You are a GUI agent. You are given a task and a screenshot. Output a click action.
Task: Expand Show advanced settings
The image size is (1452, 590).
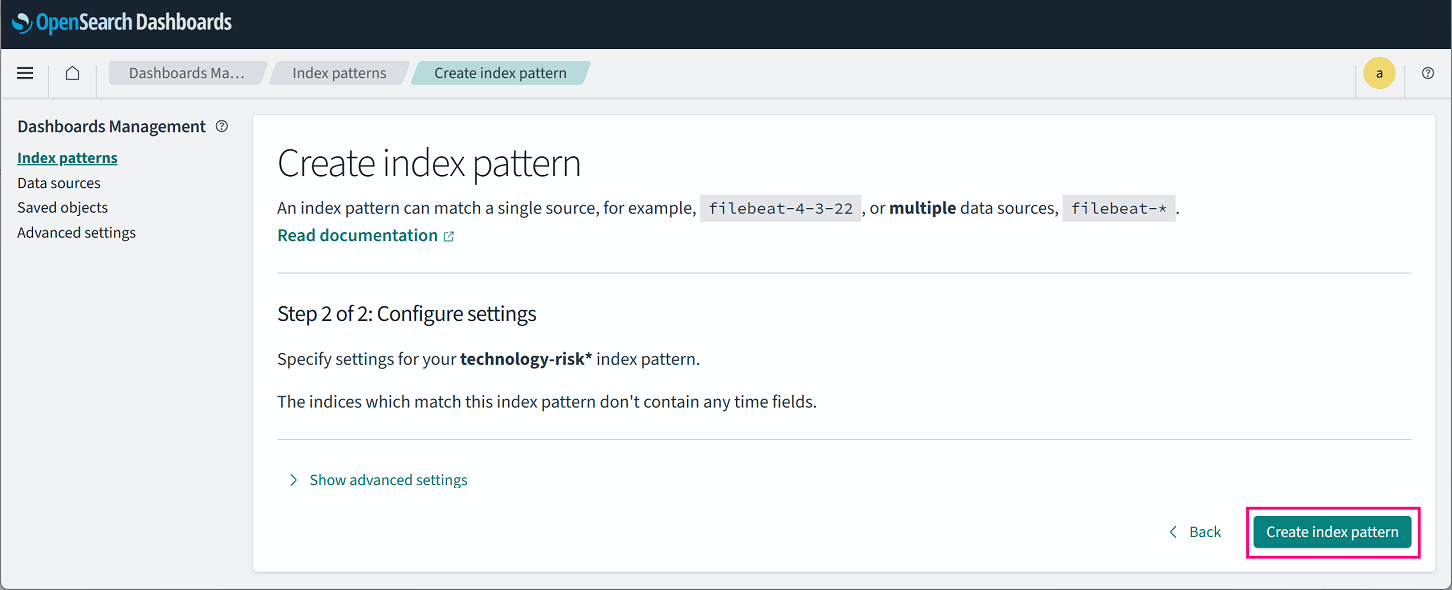point(388,480)
